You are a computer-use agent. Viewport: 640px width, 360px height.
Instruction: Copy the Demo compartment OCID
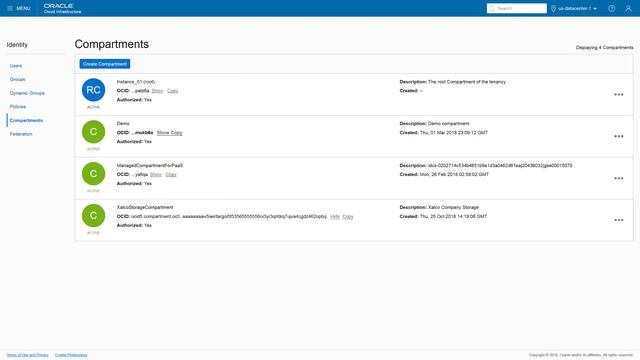coord(176,133)
